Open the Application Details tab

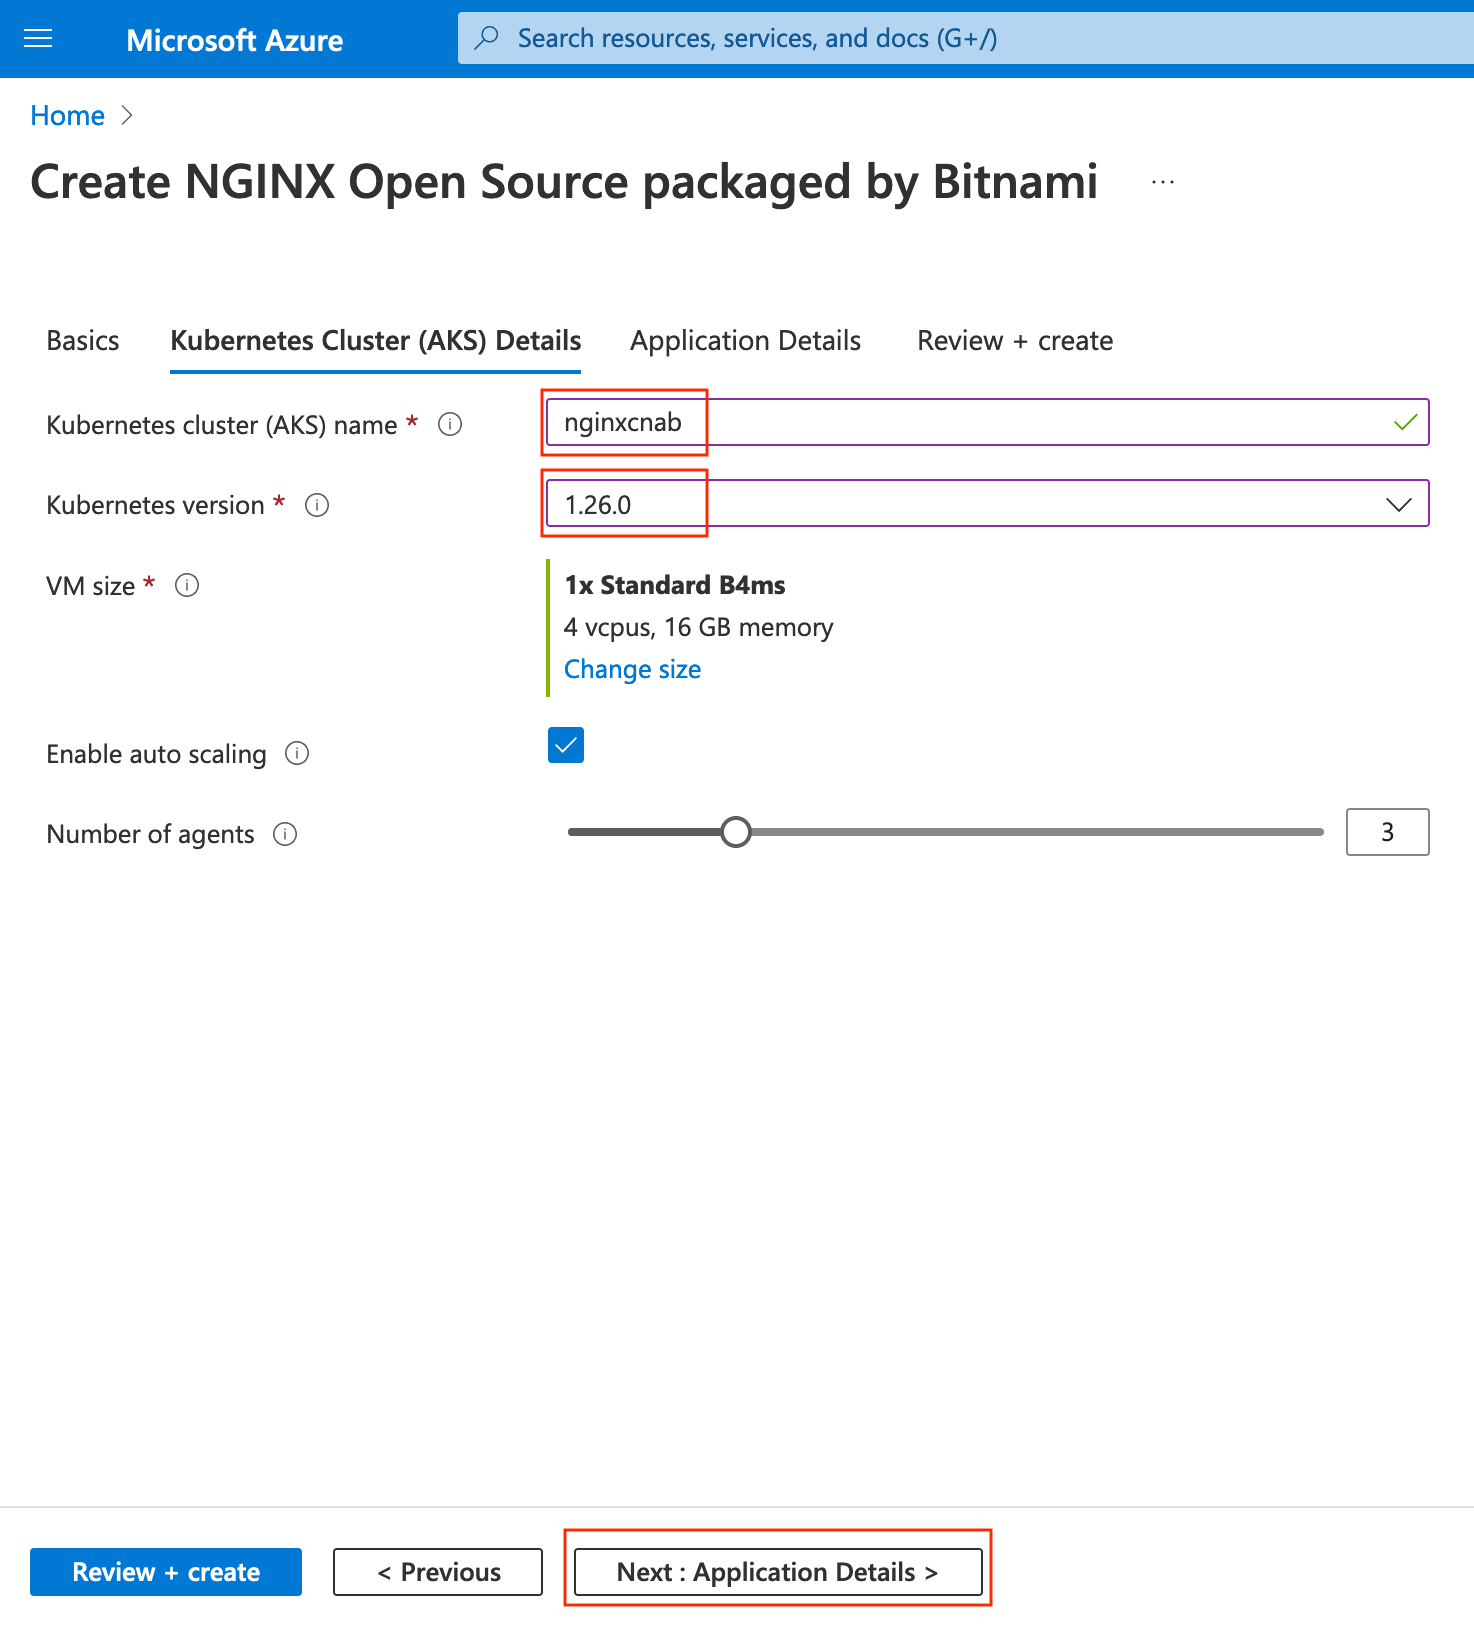(745, 341)
